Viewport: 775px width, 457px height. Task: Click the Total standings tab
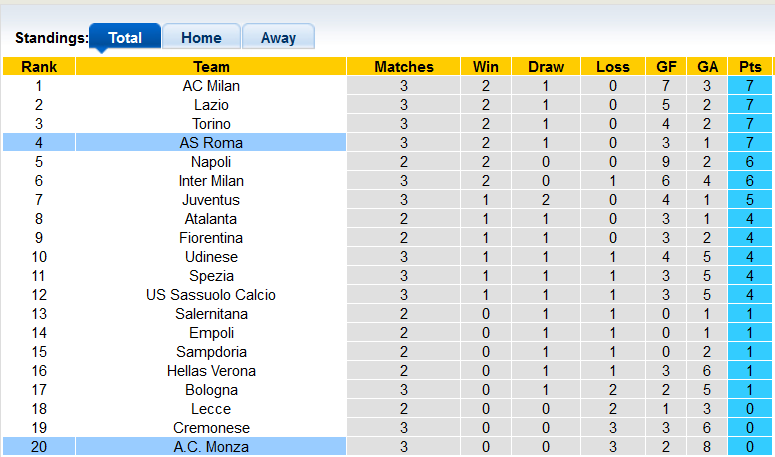point(125,38)
